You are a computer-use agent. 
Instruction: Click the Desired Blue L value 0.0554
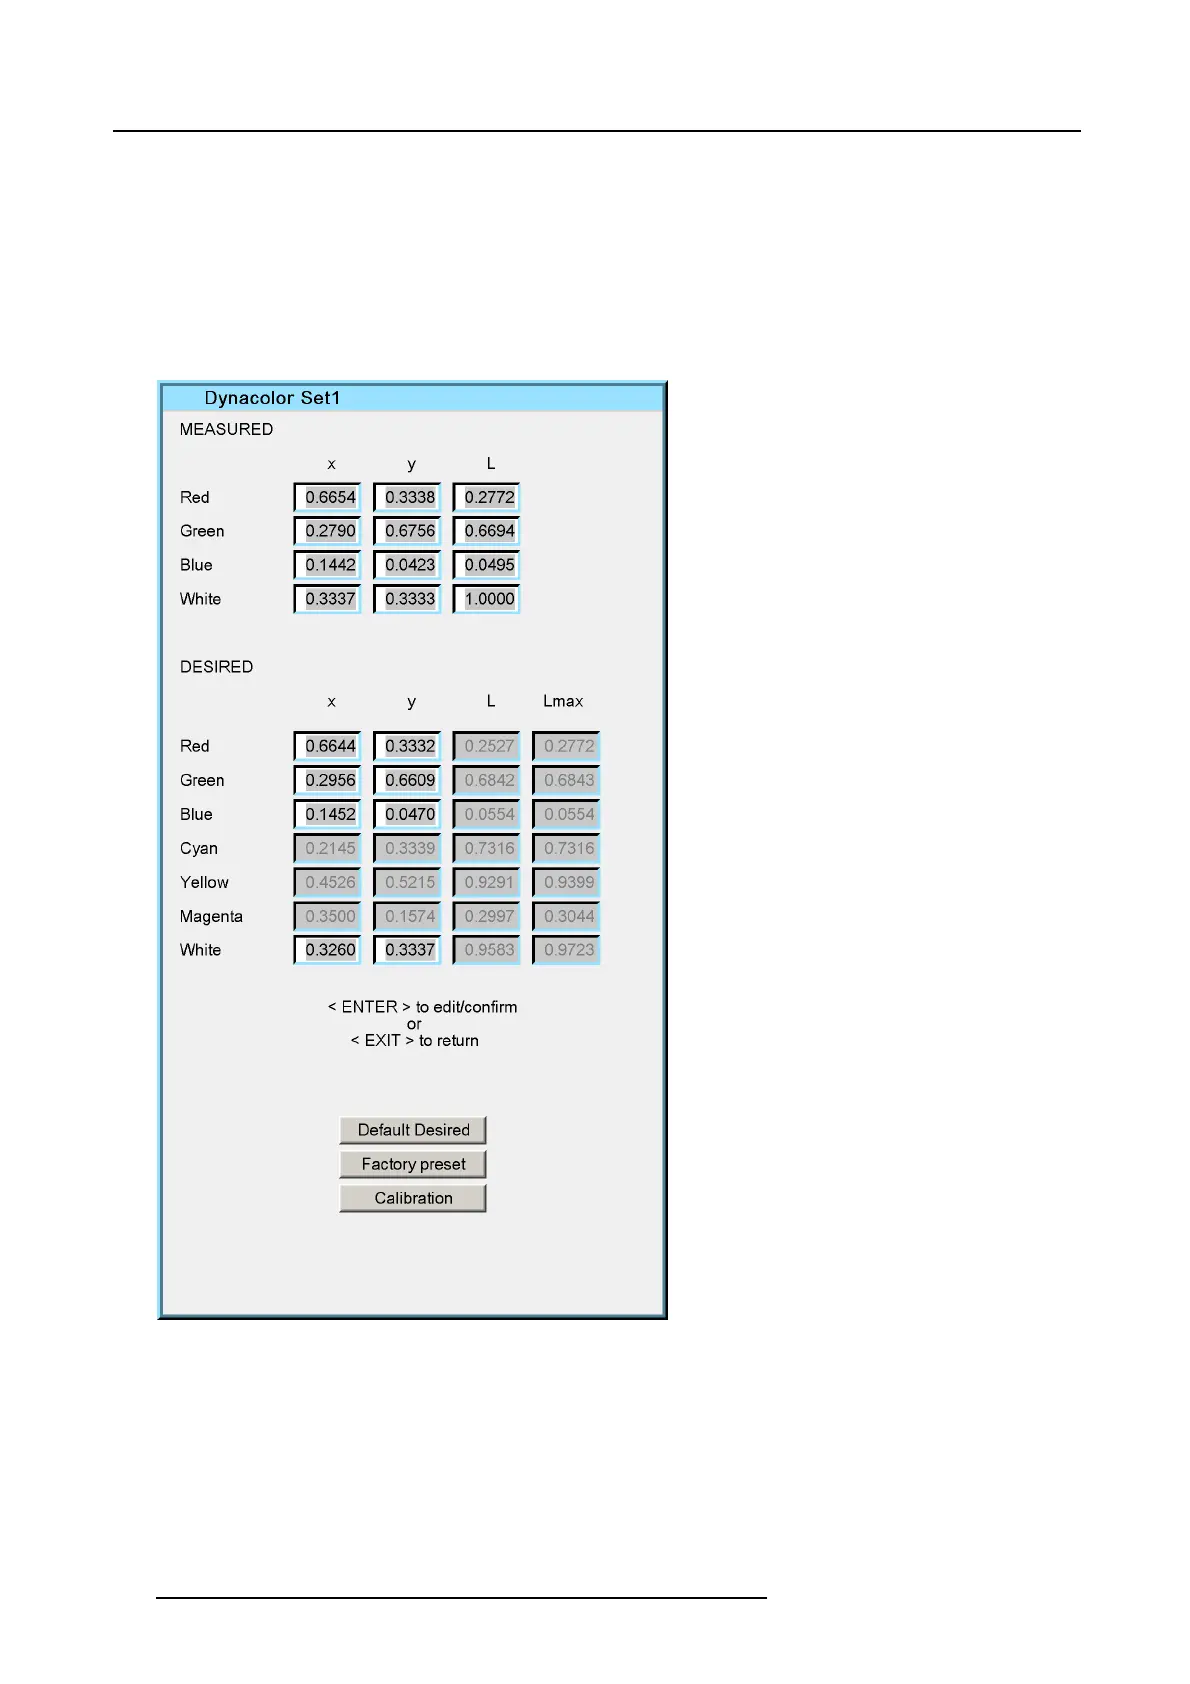coord(487,814)
